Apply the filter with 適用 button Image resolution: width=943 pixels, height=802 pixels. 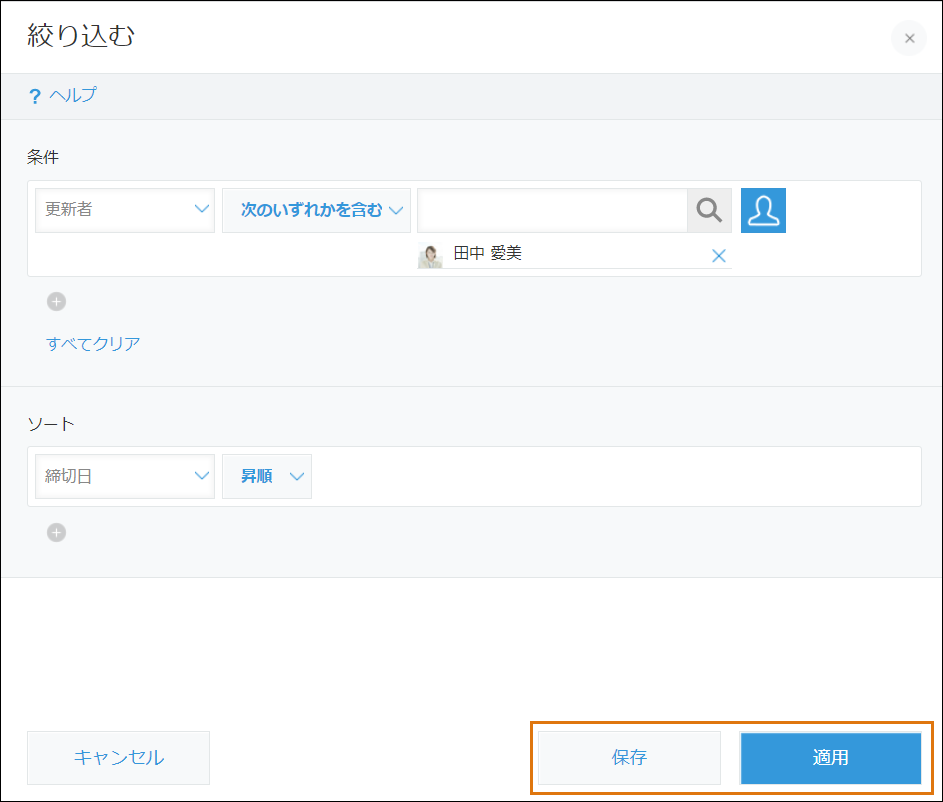click(830, 757)
